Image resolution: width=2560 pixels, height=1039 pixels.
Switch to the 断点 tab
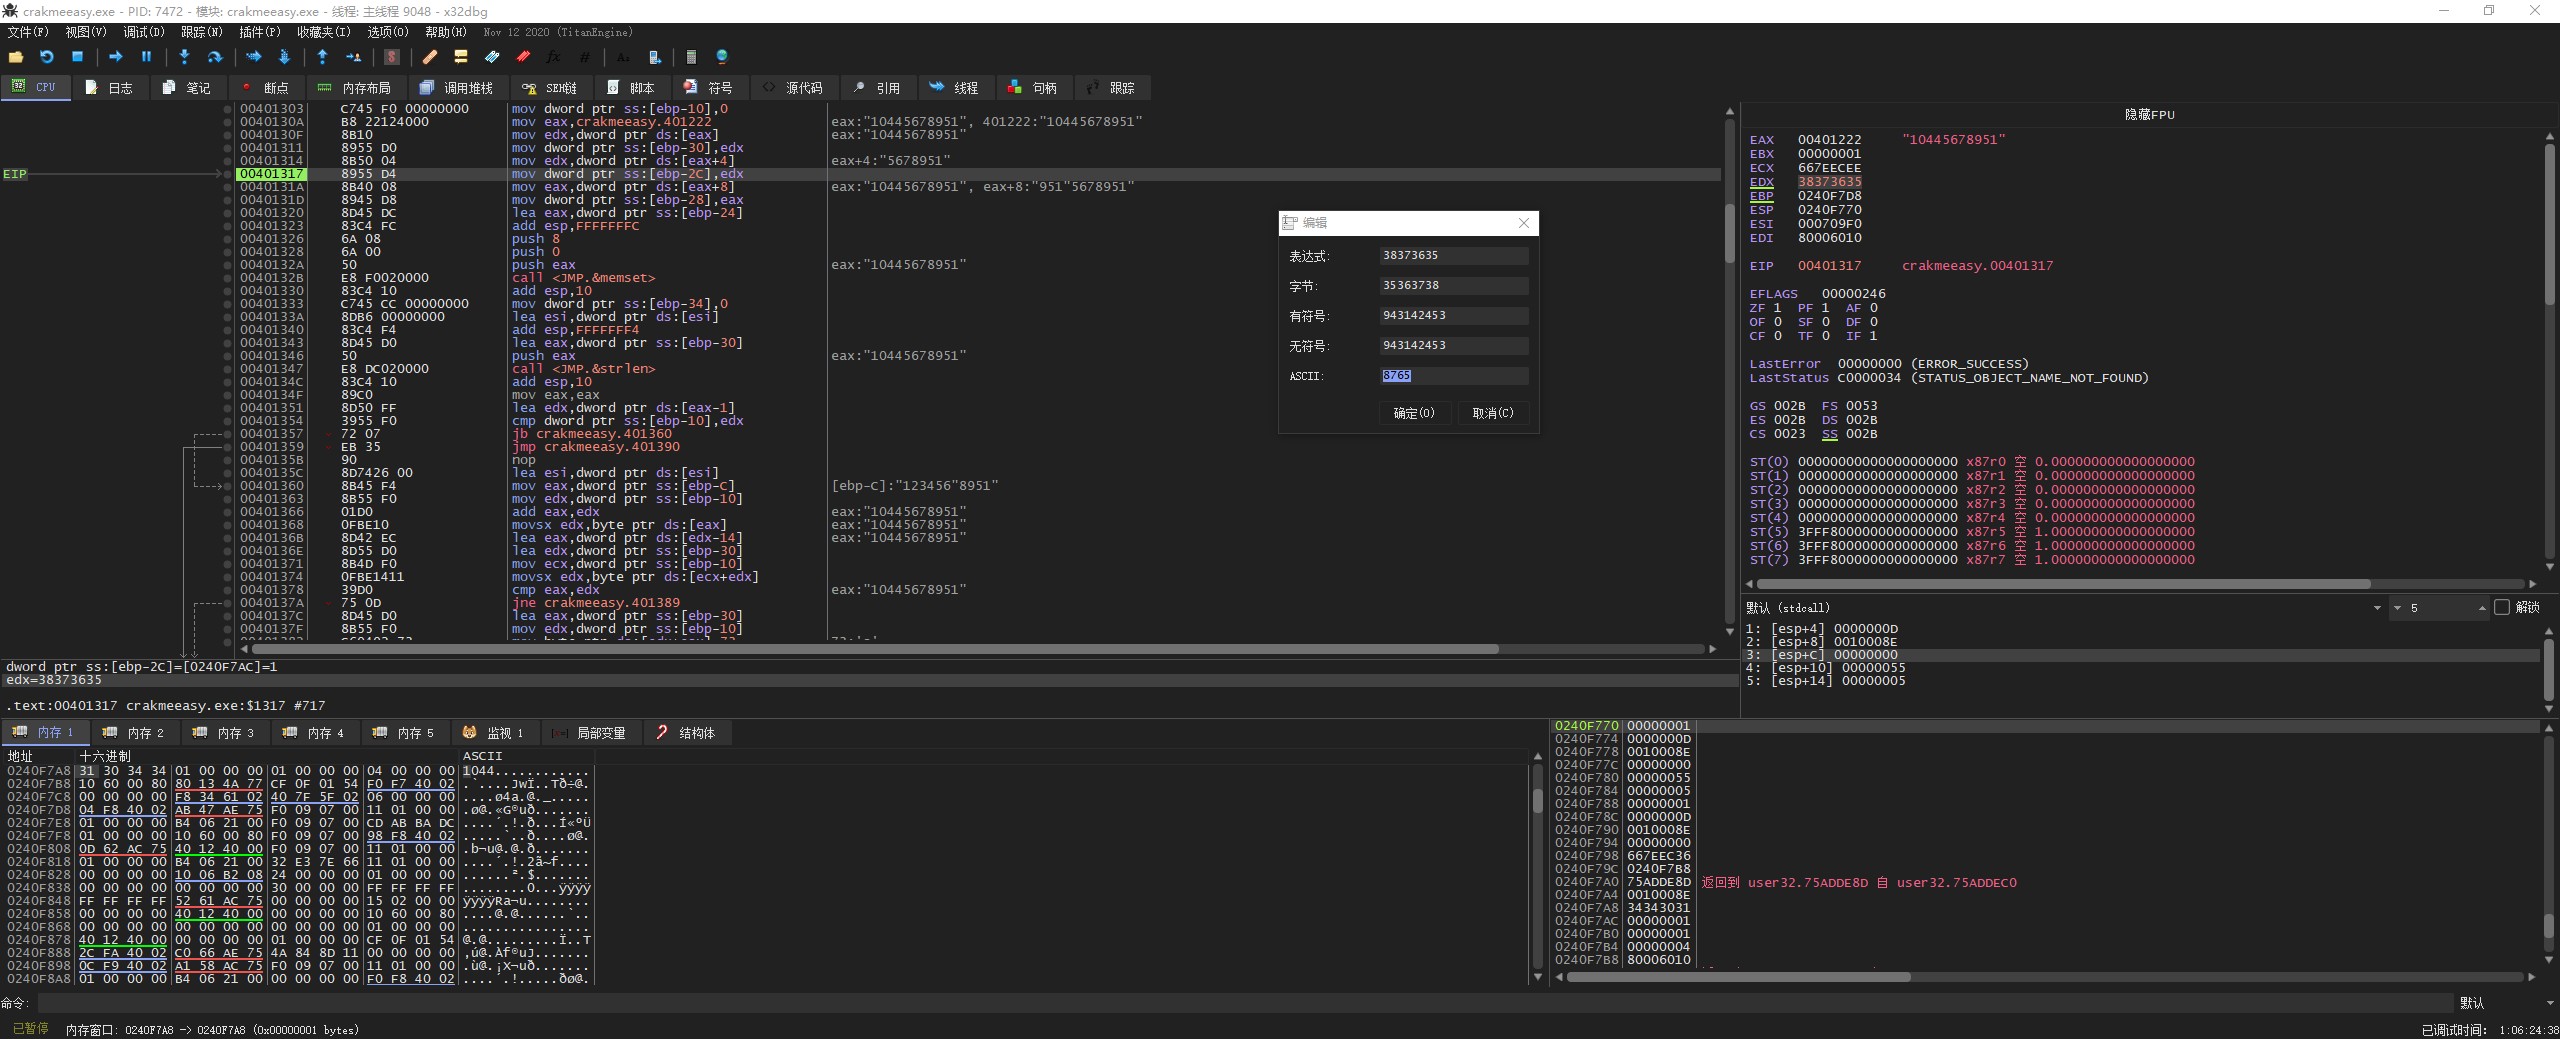coord(266,88)
